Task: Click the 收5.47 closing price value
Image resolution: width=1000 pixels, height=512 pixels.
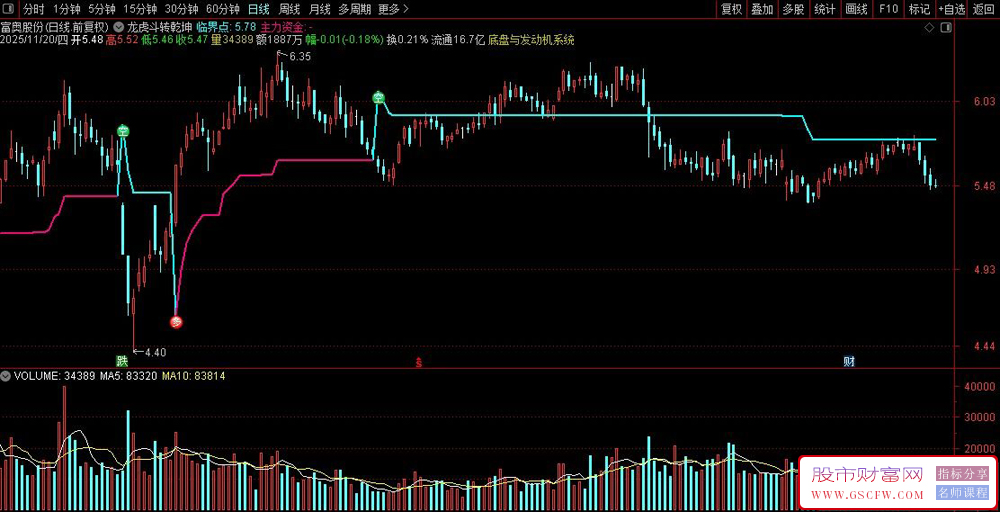Action: click(193, 40)
